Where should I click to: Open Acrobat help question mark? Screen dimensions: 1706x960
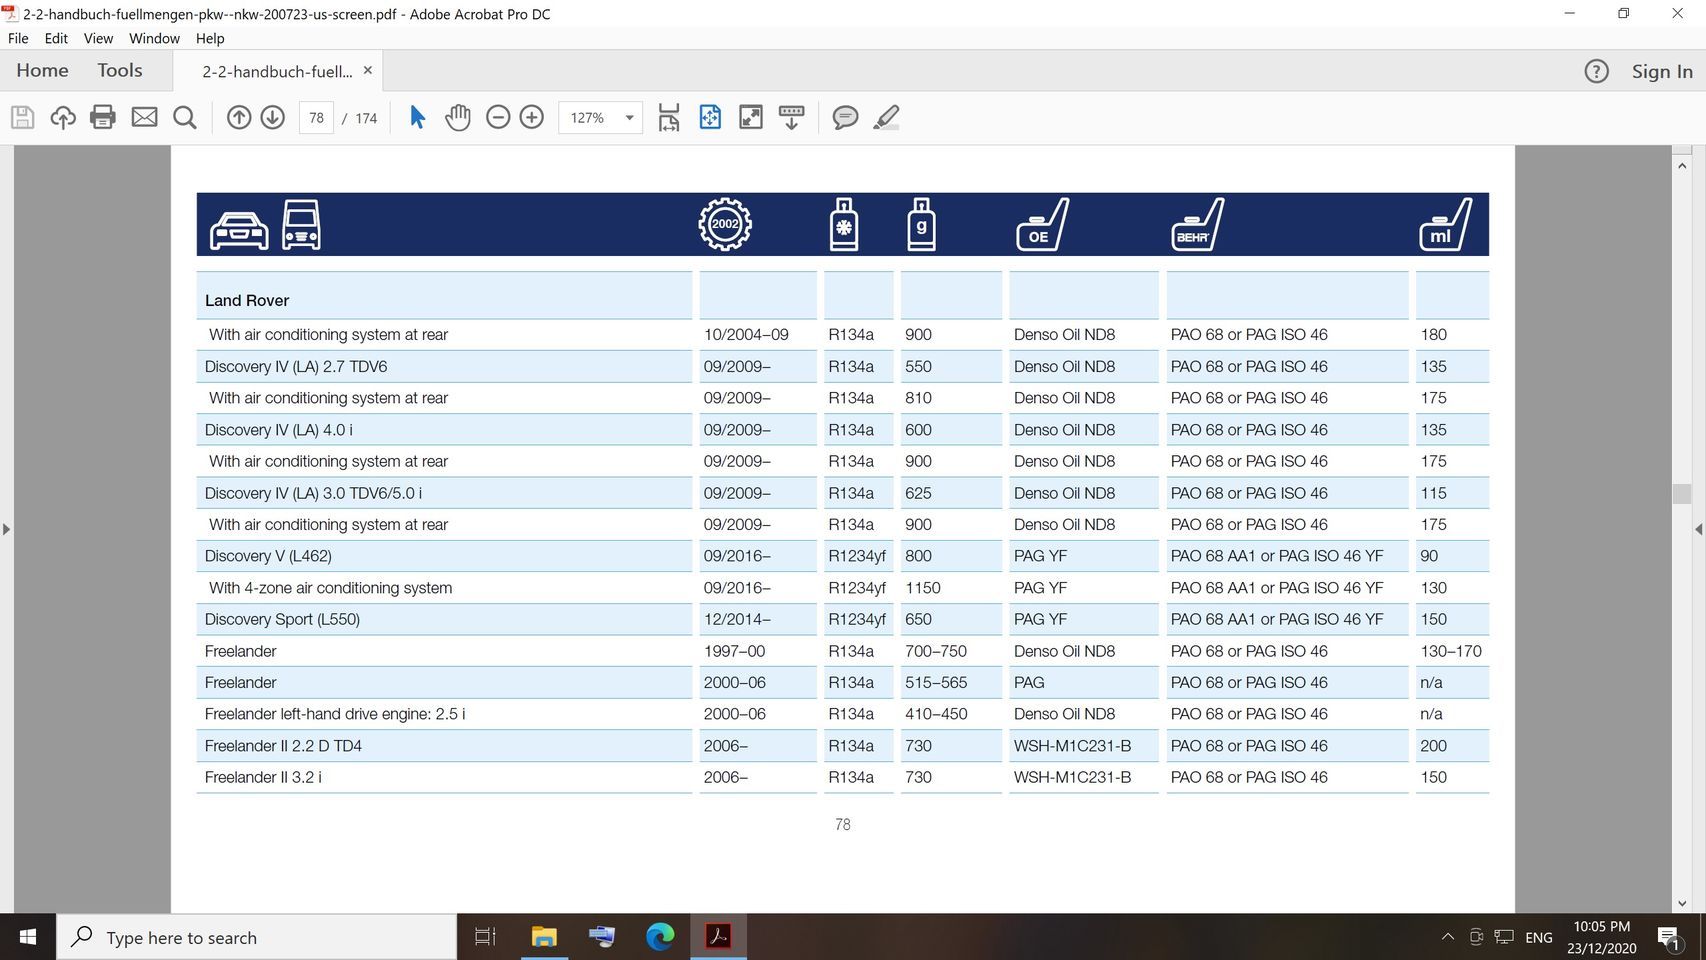tap(1596, 71)
